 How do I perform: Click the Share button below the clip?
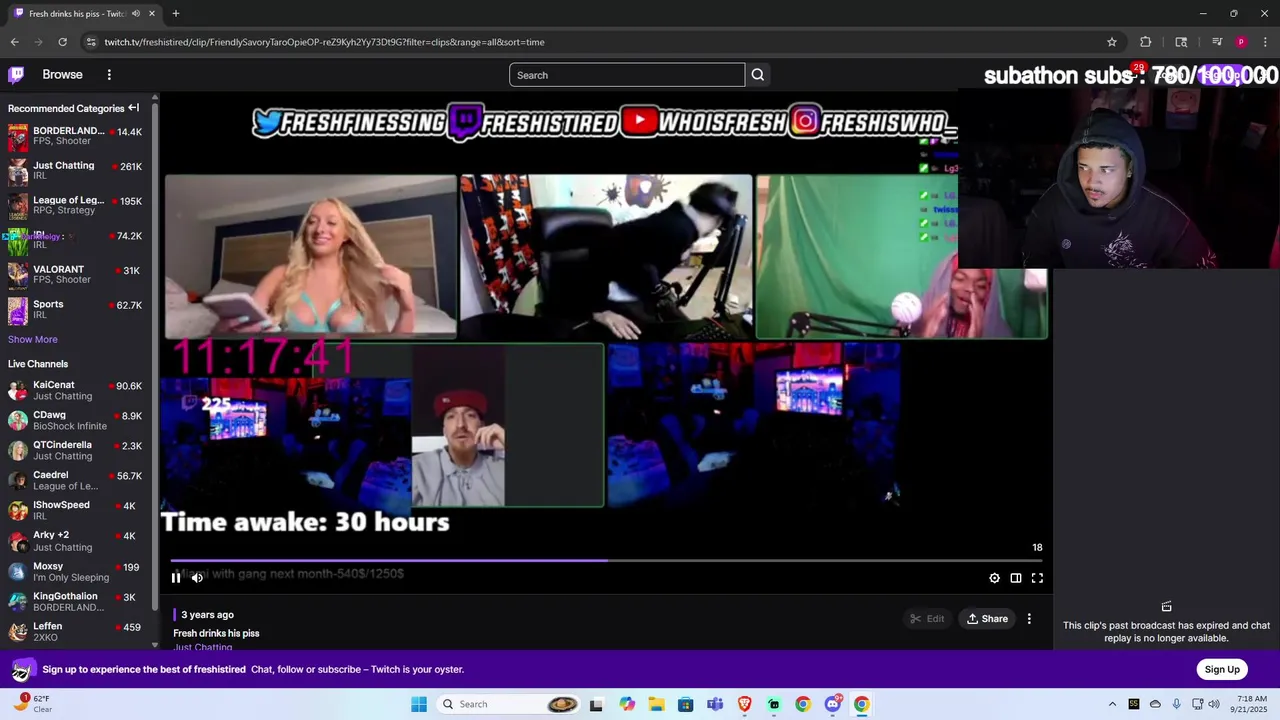(986, 619)
